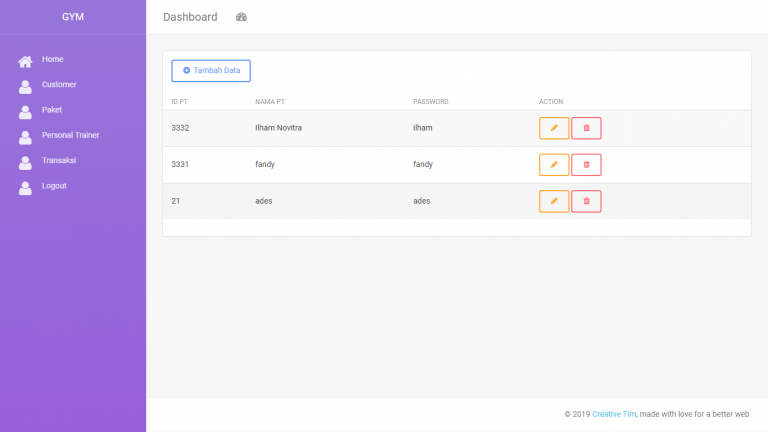
Task: Click the edit pencil for ades row
Action: click(x=554, y=201)
